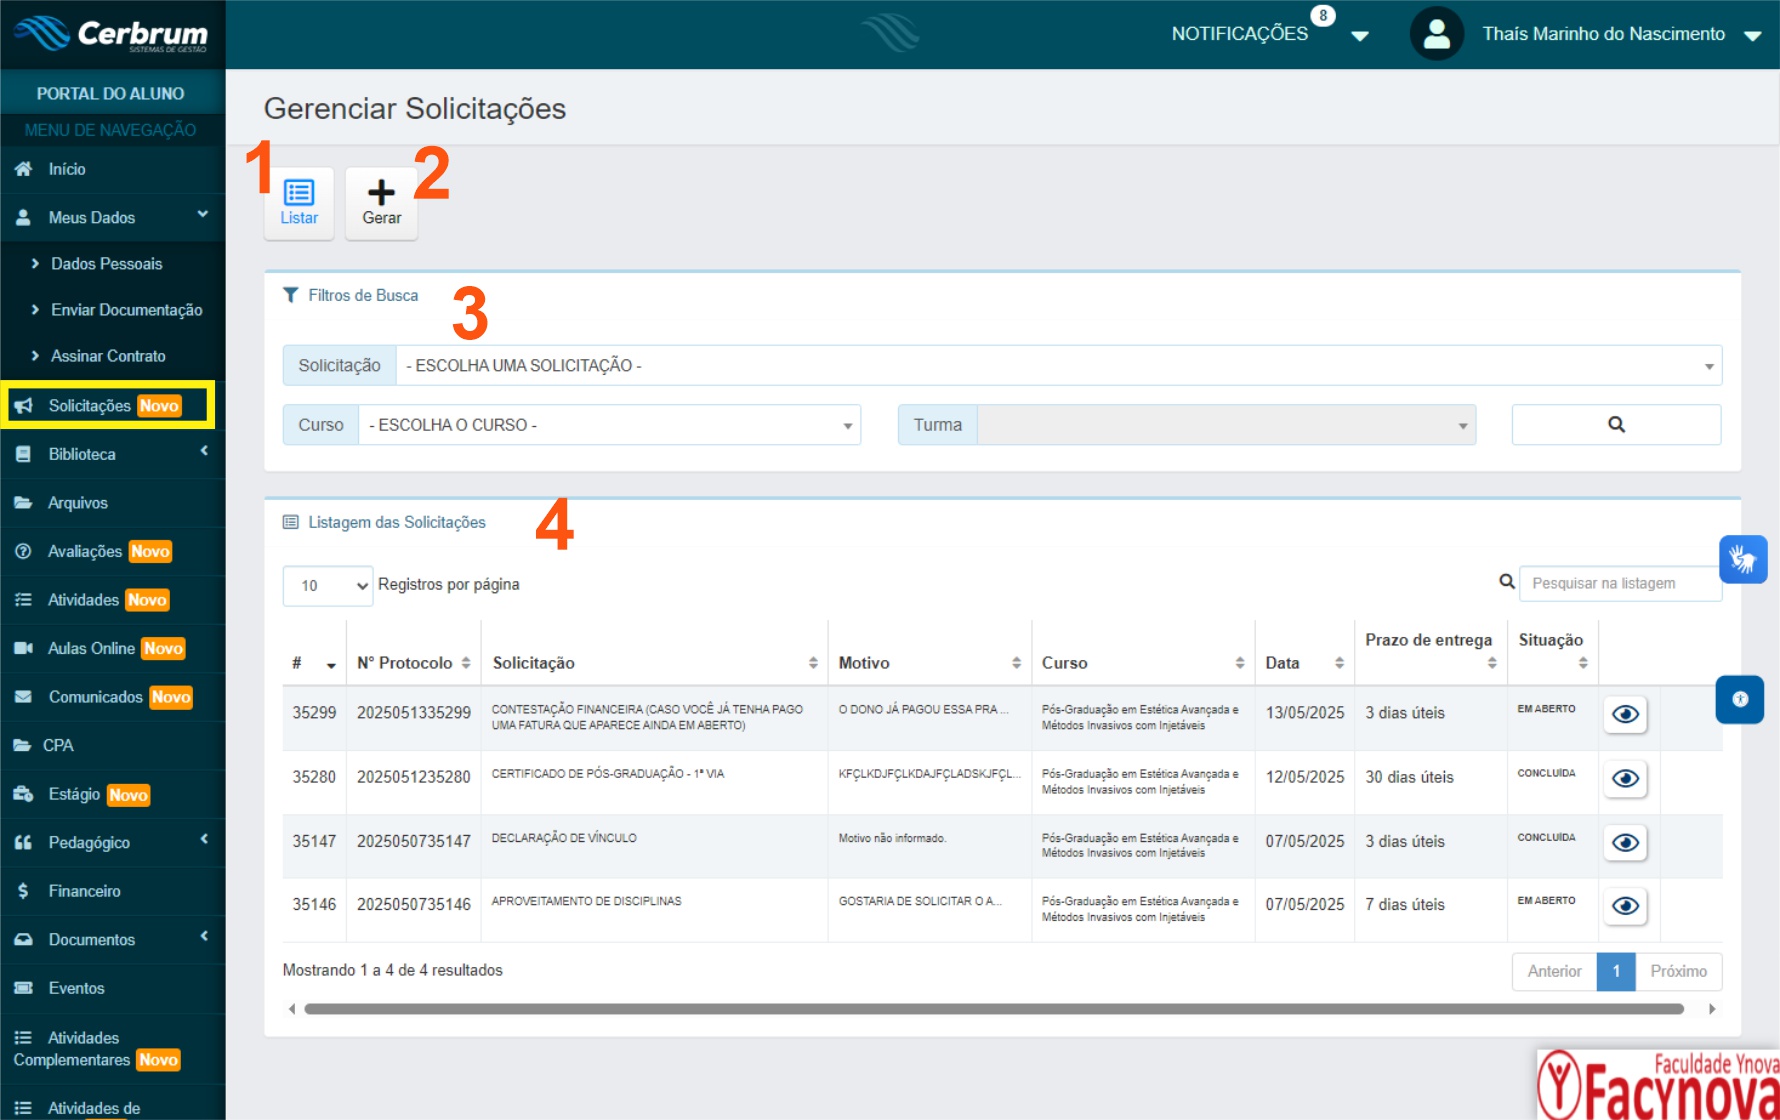Click the Gerar plus icon button
The width and height of the screenshot is (1780, 1120).
tap(381, 203)
